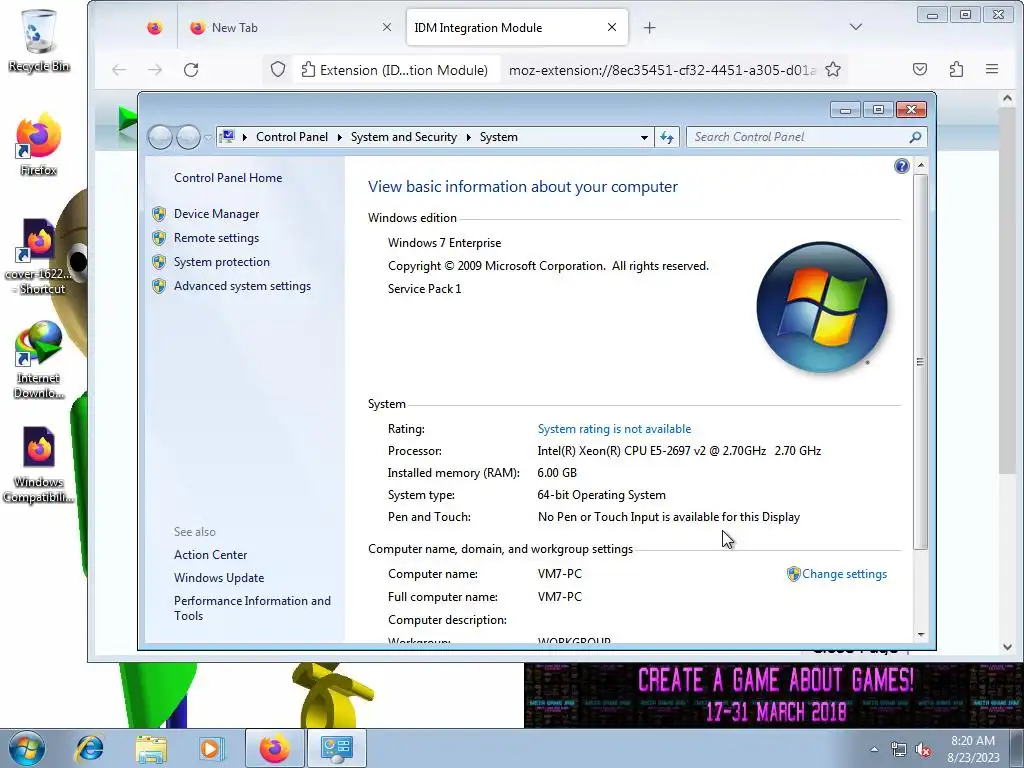1024x768 pixels.
Task: Open a new Firefox tab with plus
Action: [x=649, y=27]
